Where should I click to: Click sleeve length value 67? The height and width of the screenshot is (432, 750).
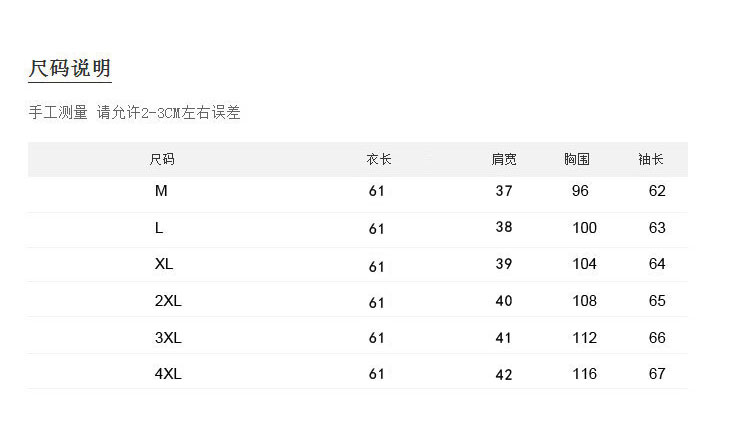pos(657,374)
